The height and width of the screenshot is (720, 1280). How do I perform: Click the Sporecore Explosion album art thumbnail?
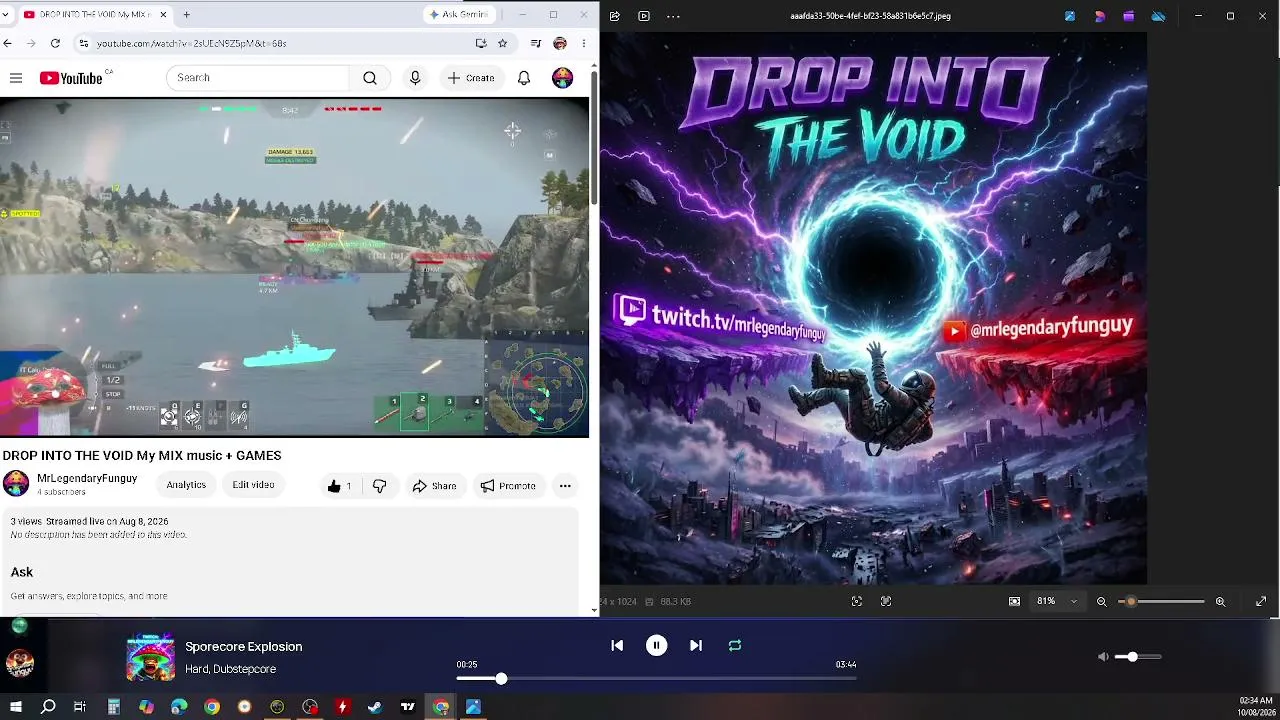151,658
